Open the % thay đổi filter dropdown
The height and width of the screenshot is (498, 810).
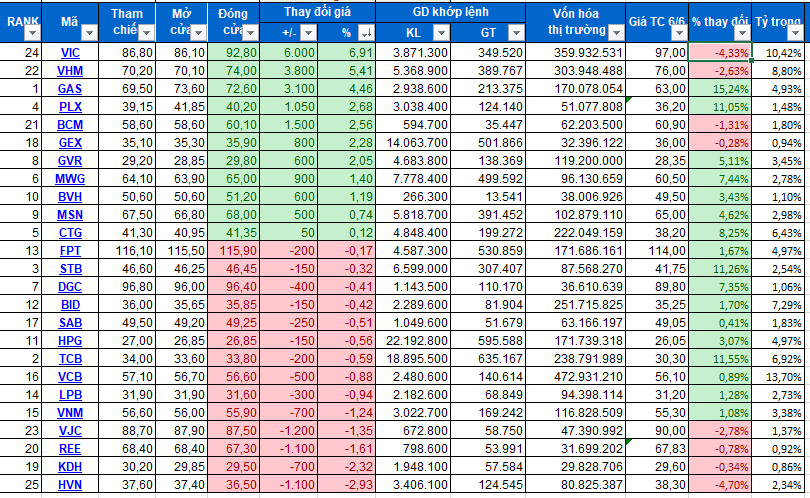tap(742, 33)
